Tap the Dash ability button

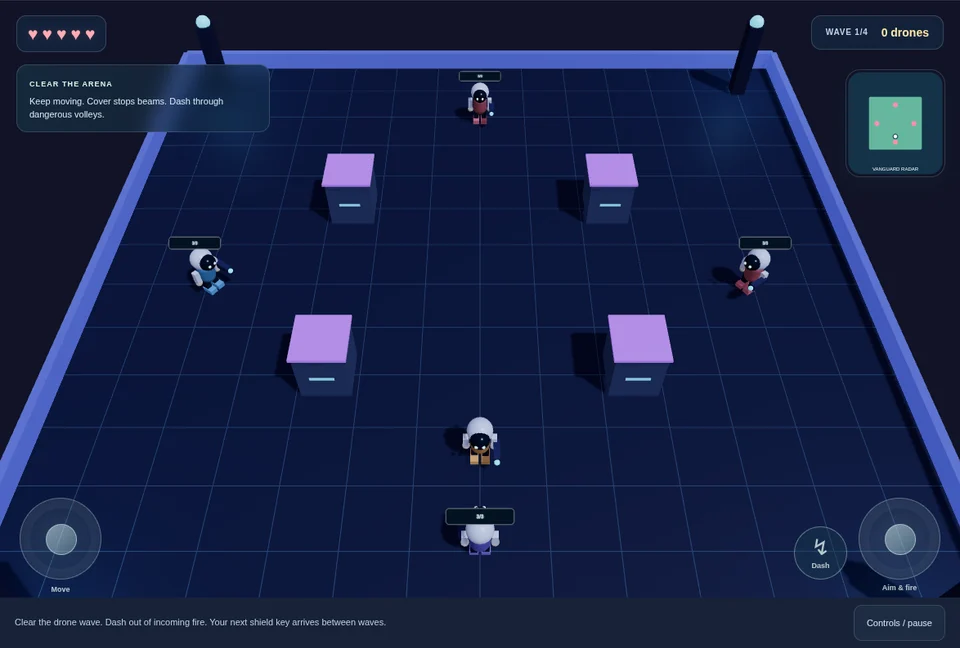pos(820,552)
